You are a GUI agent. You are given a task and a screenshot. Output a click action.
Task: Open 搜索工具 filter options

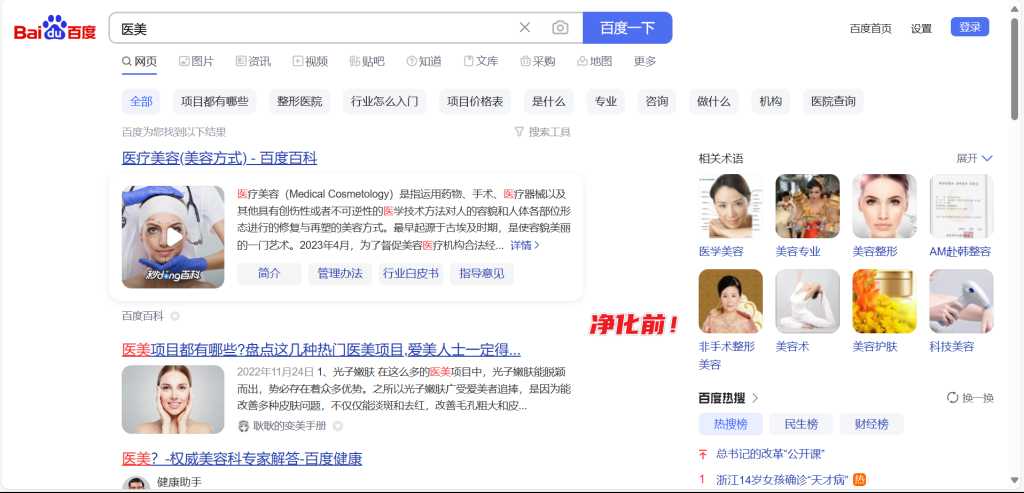(543, 132)
